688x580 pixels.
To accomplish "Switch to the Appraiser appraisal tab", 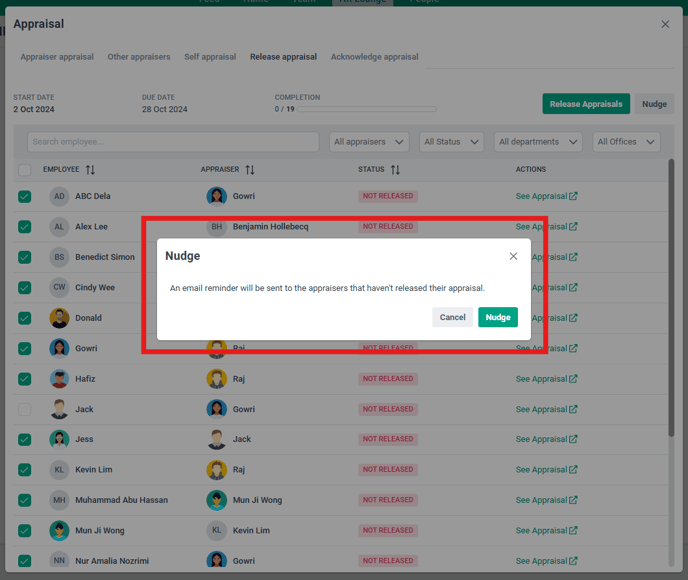I will pos(57,57).
